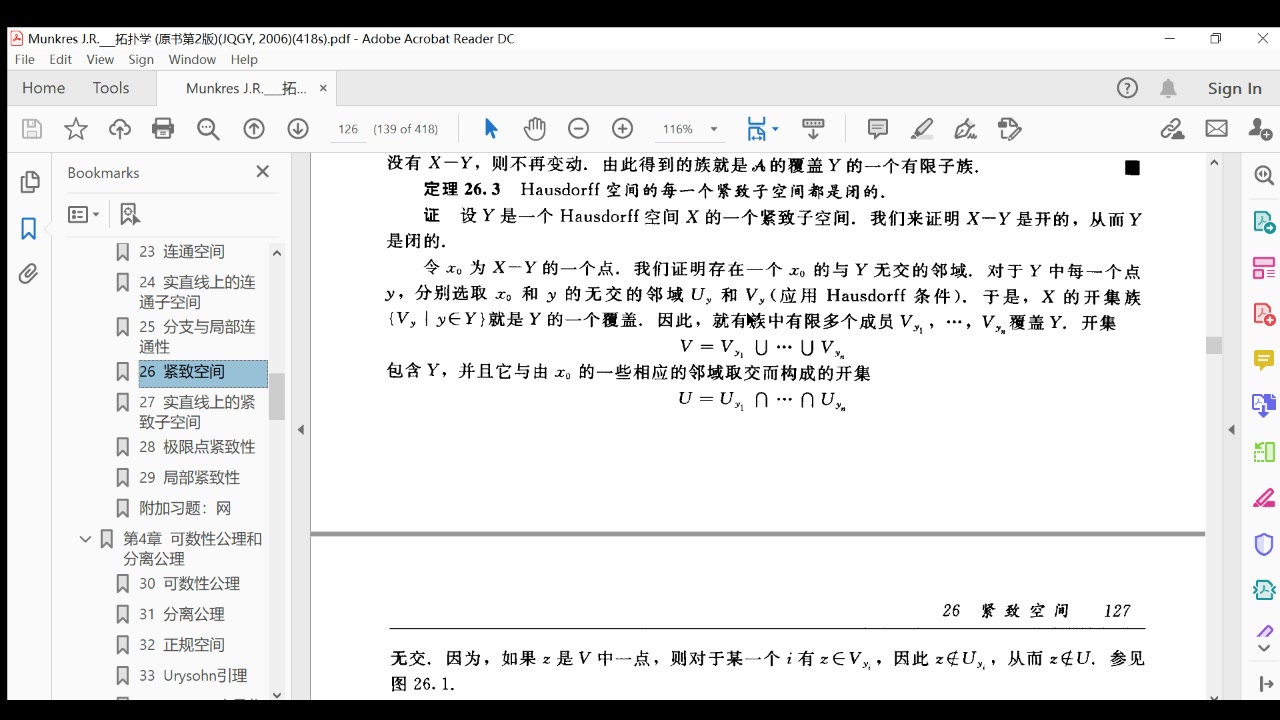The height and width of the screenshot is (720, 1280).
Task: Select bookmark 26 紧致空间
Action: pyautogui.click(x=203, y=372)
